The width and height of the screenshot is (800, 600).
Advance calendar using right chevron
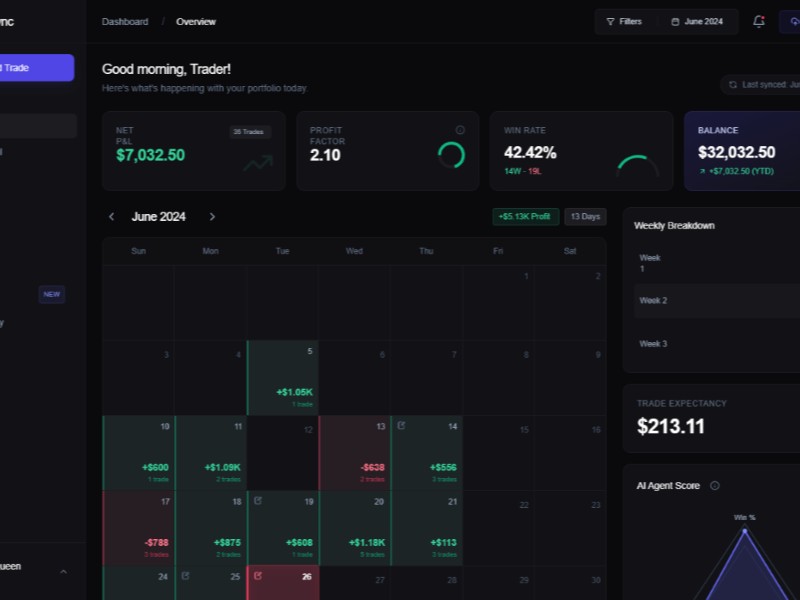coord(212,216)
